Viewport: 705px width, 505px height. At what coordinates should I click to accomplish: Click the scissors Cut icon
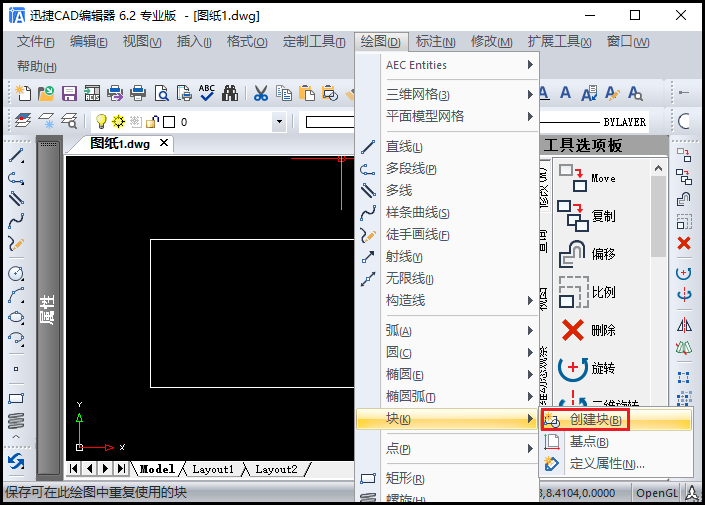coord(261,93)
